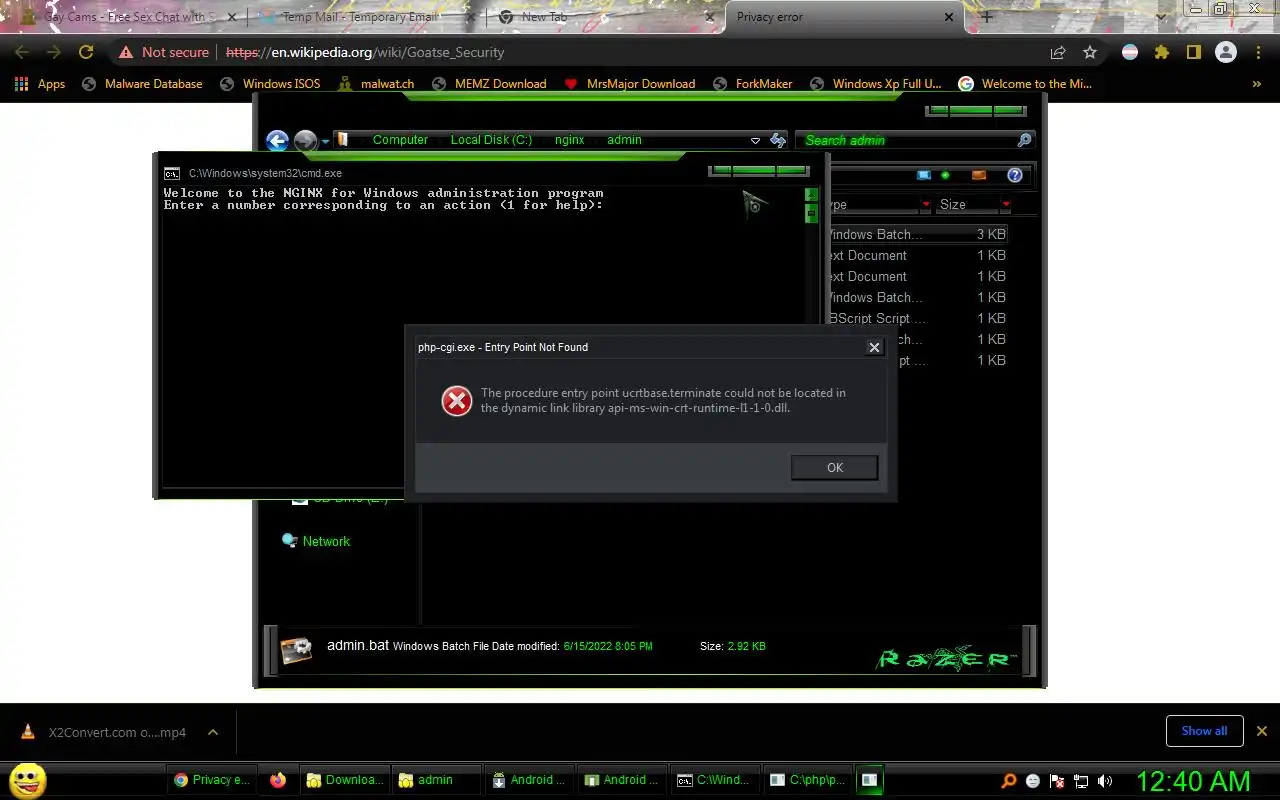Open Malware Database bookmark
Image resolution: width=1280 pixels, height=800 pixels.
click(x=142, y=84)
